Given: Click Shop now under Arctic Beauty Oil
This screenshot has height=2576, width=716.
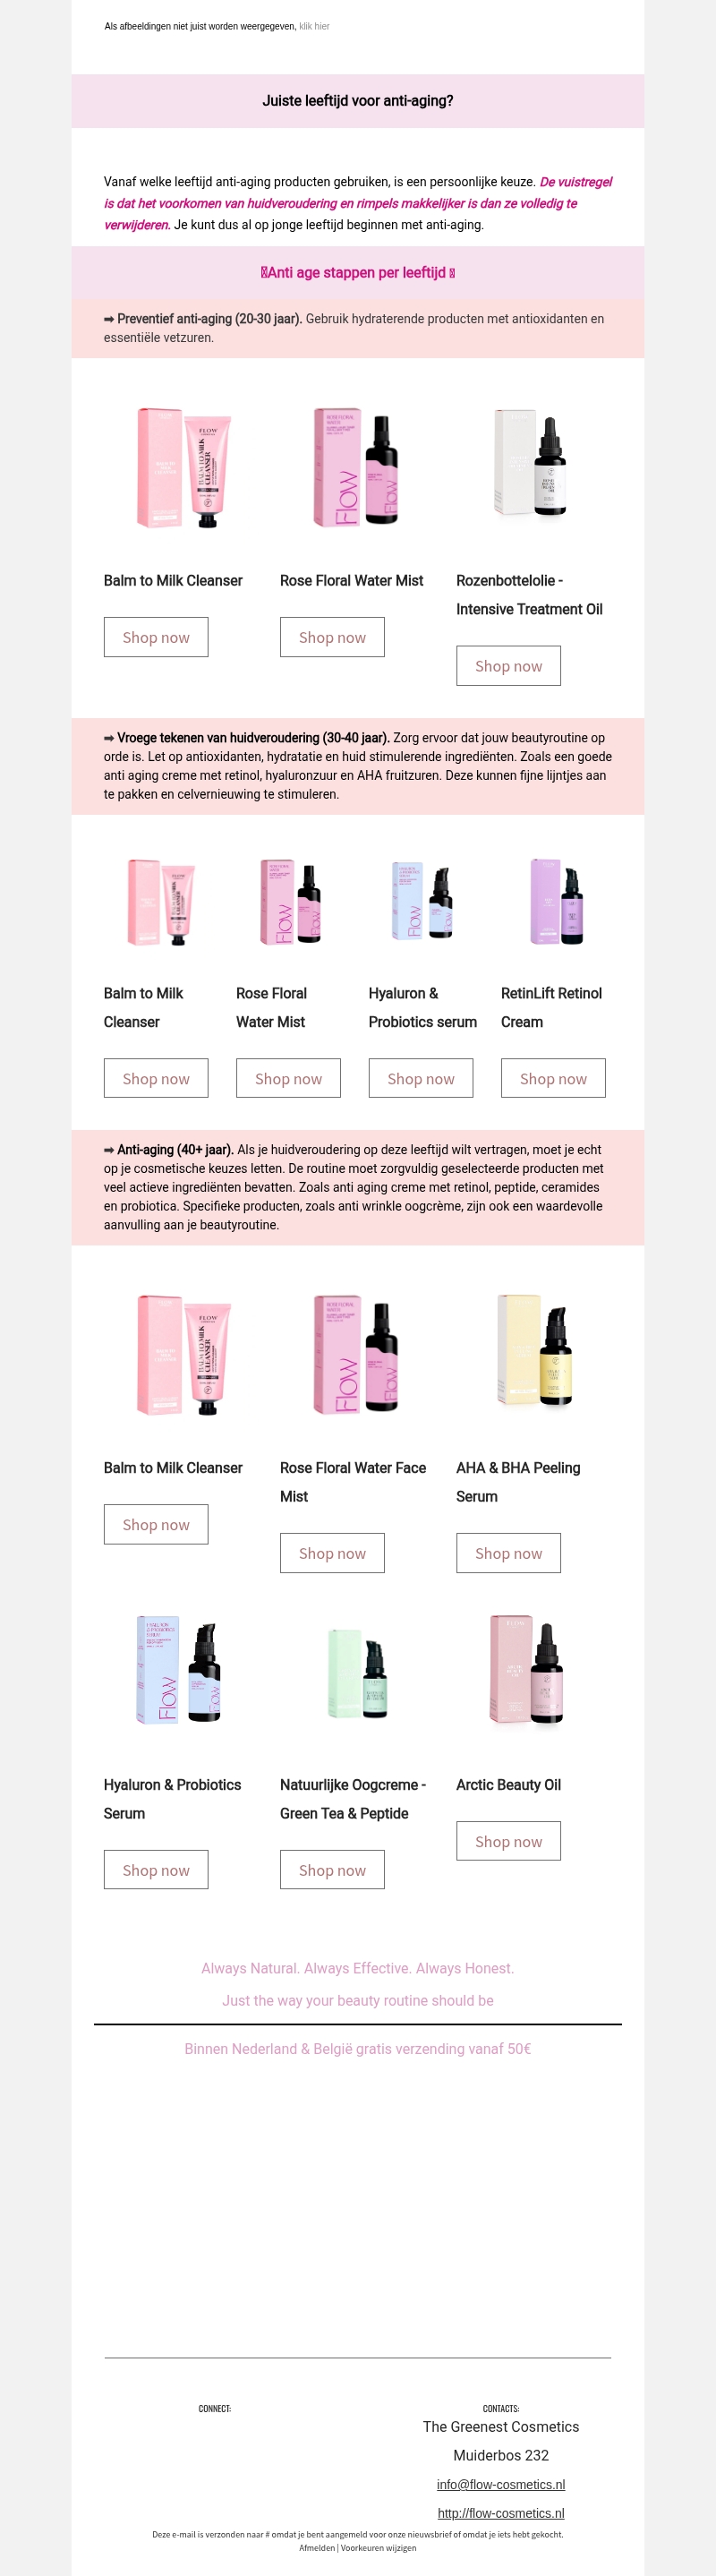Looking at the screenshot, I should pos(508,1841).
